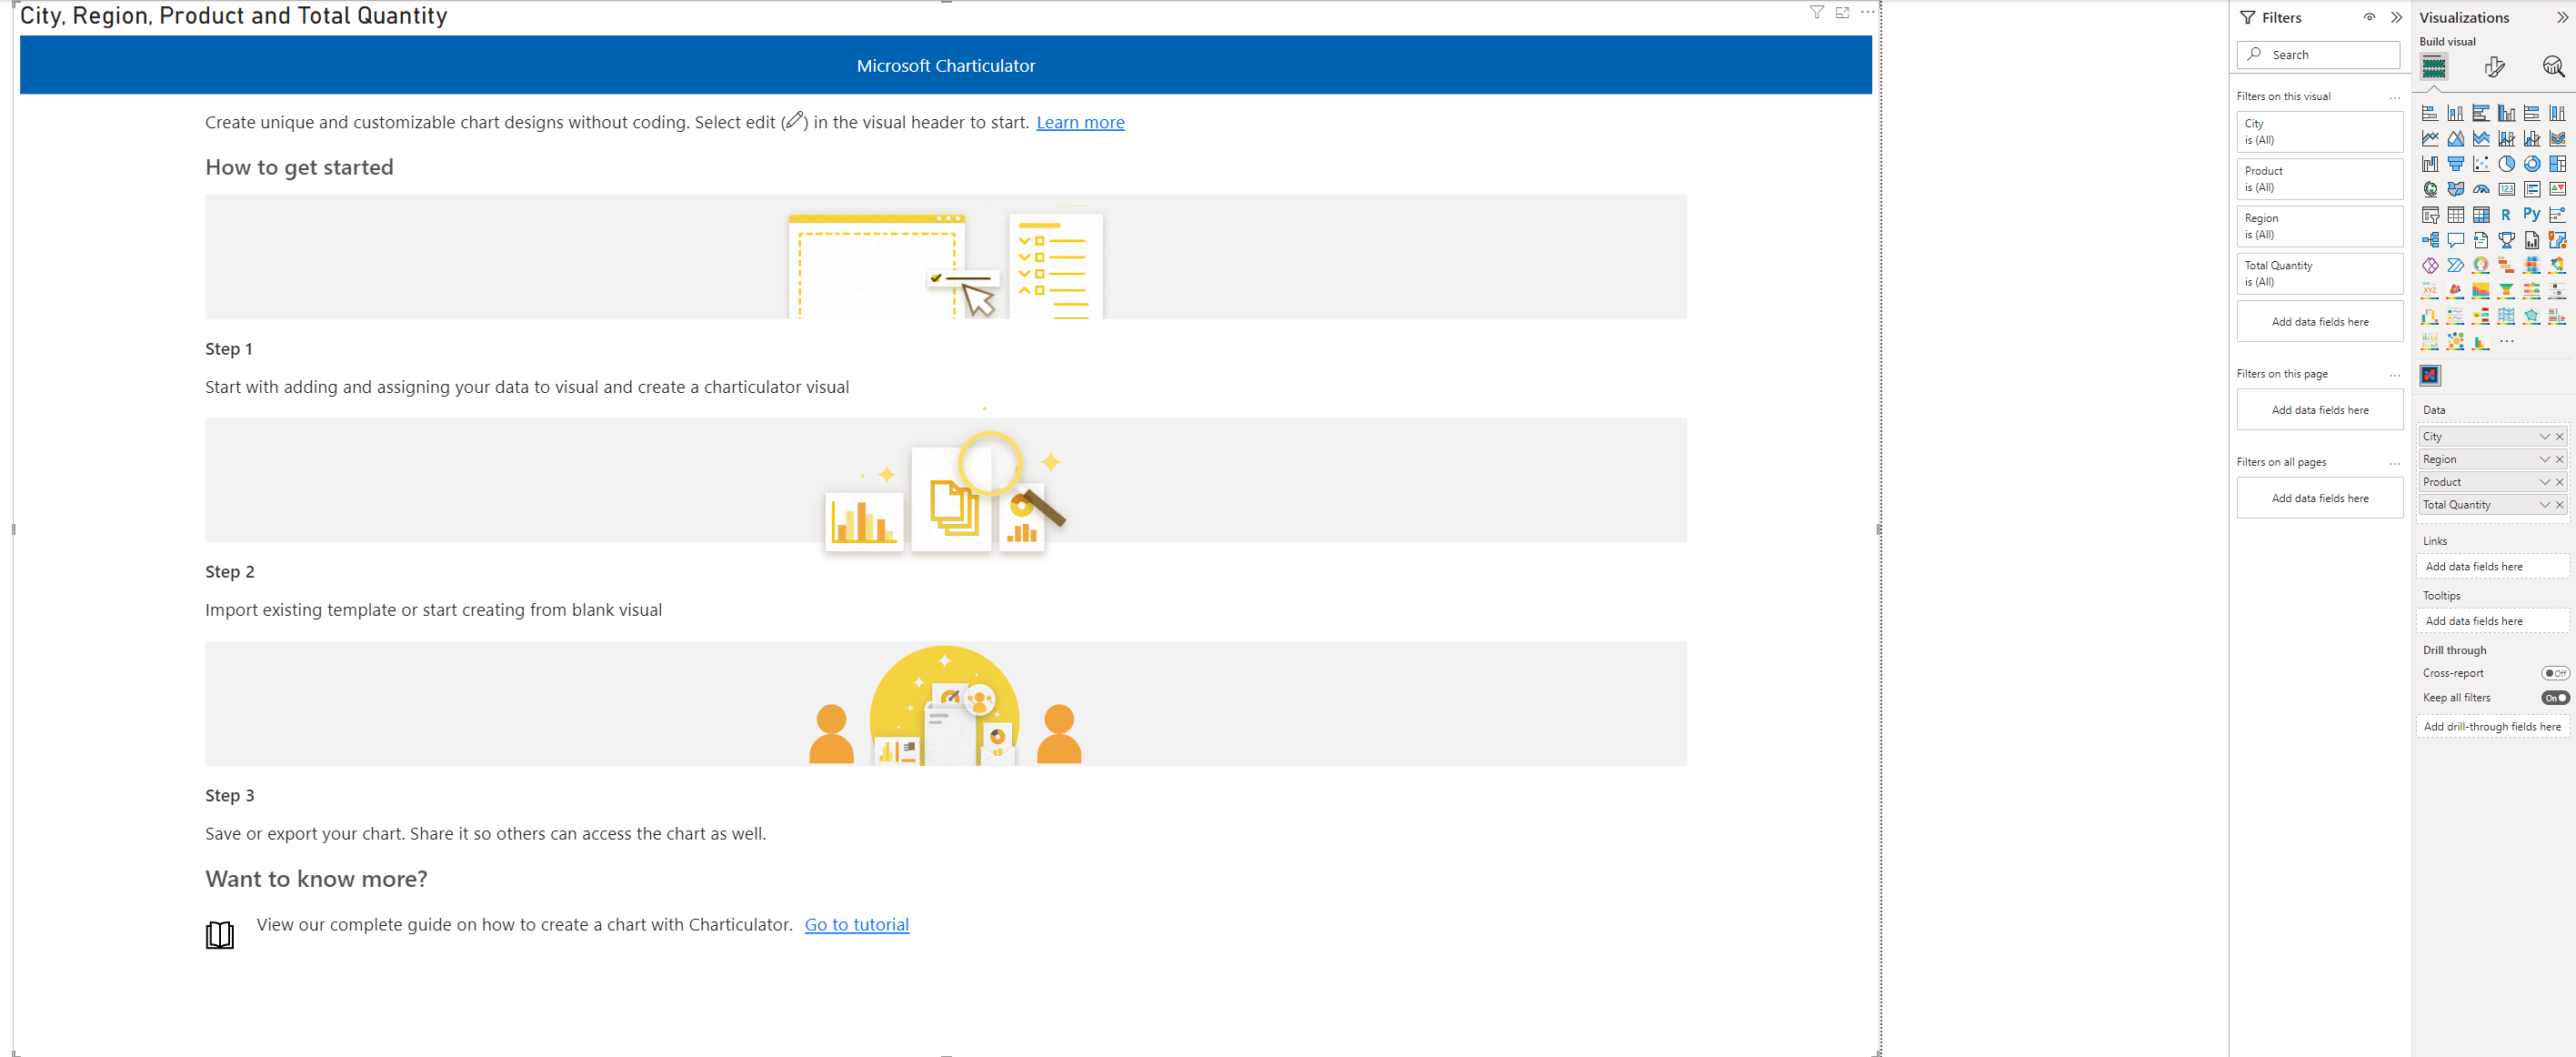Select the Charticulator visual icon below gallery
Image resolution: width=2576 pixels, height=1057 pixels.
tap(2430, 375)
